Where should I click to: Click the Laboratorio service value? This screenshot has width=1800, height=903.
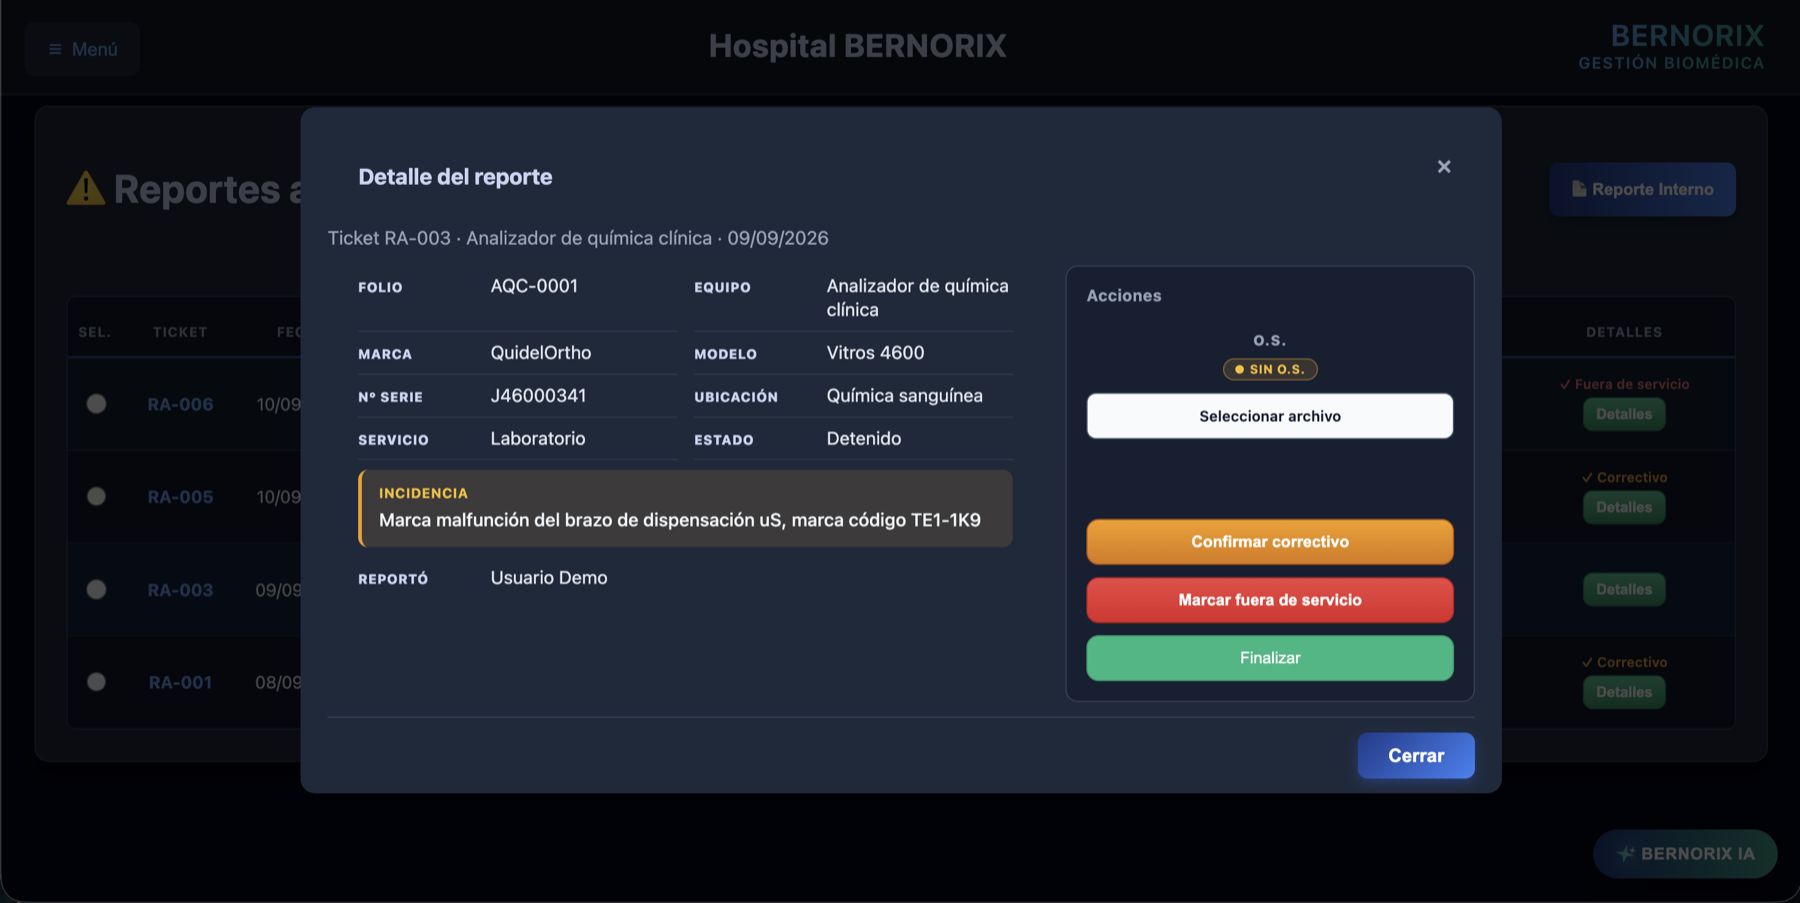(x=538, y=439)
